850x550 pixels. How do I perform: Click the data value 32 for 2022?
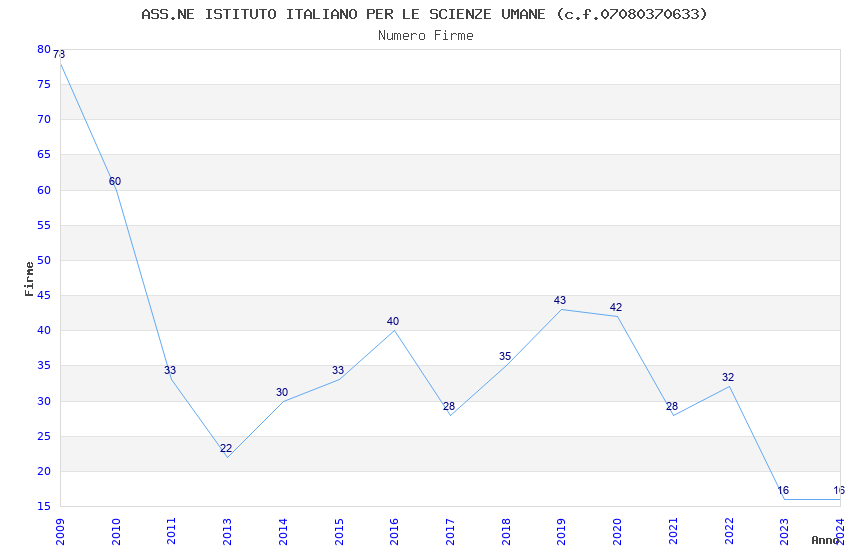(x=727, y=377)
